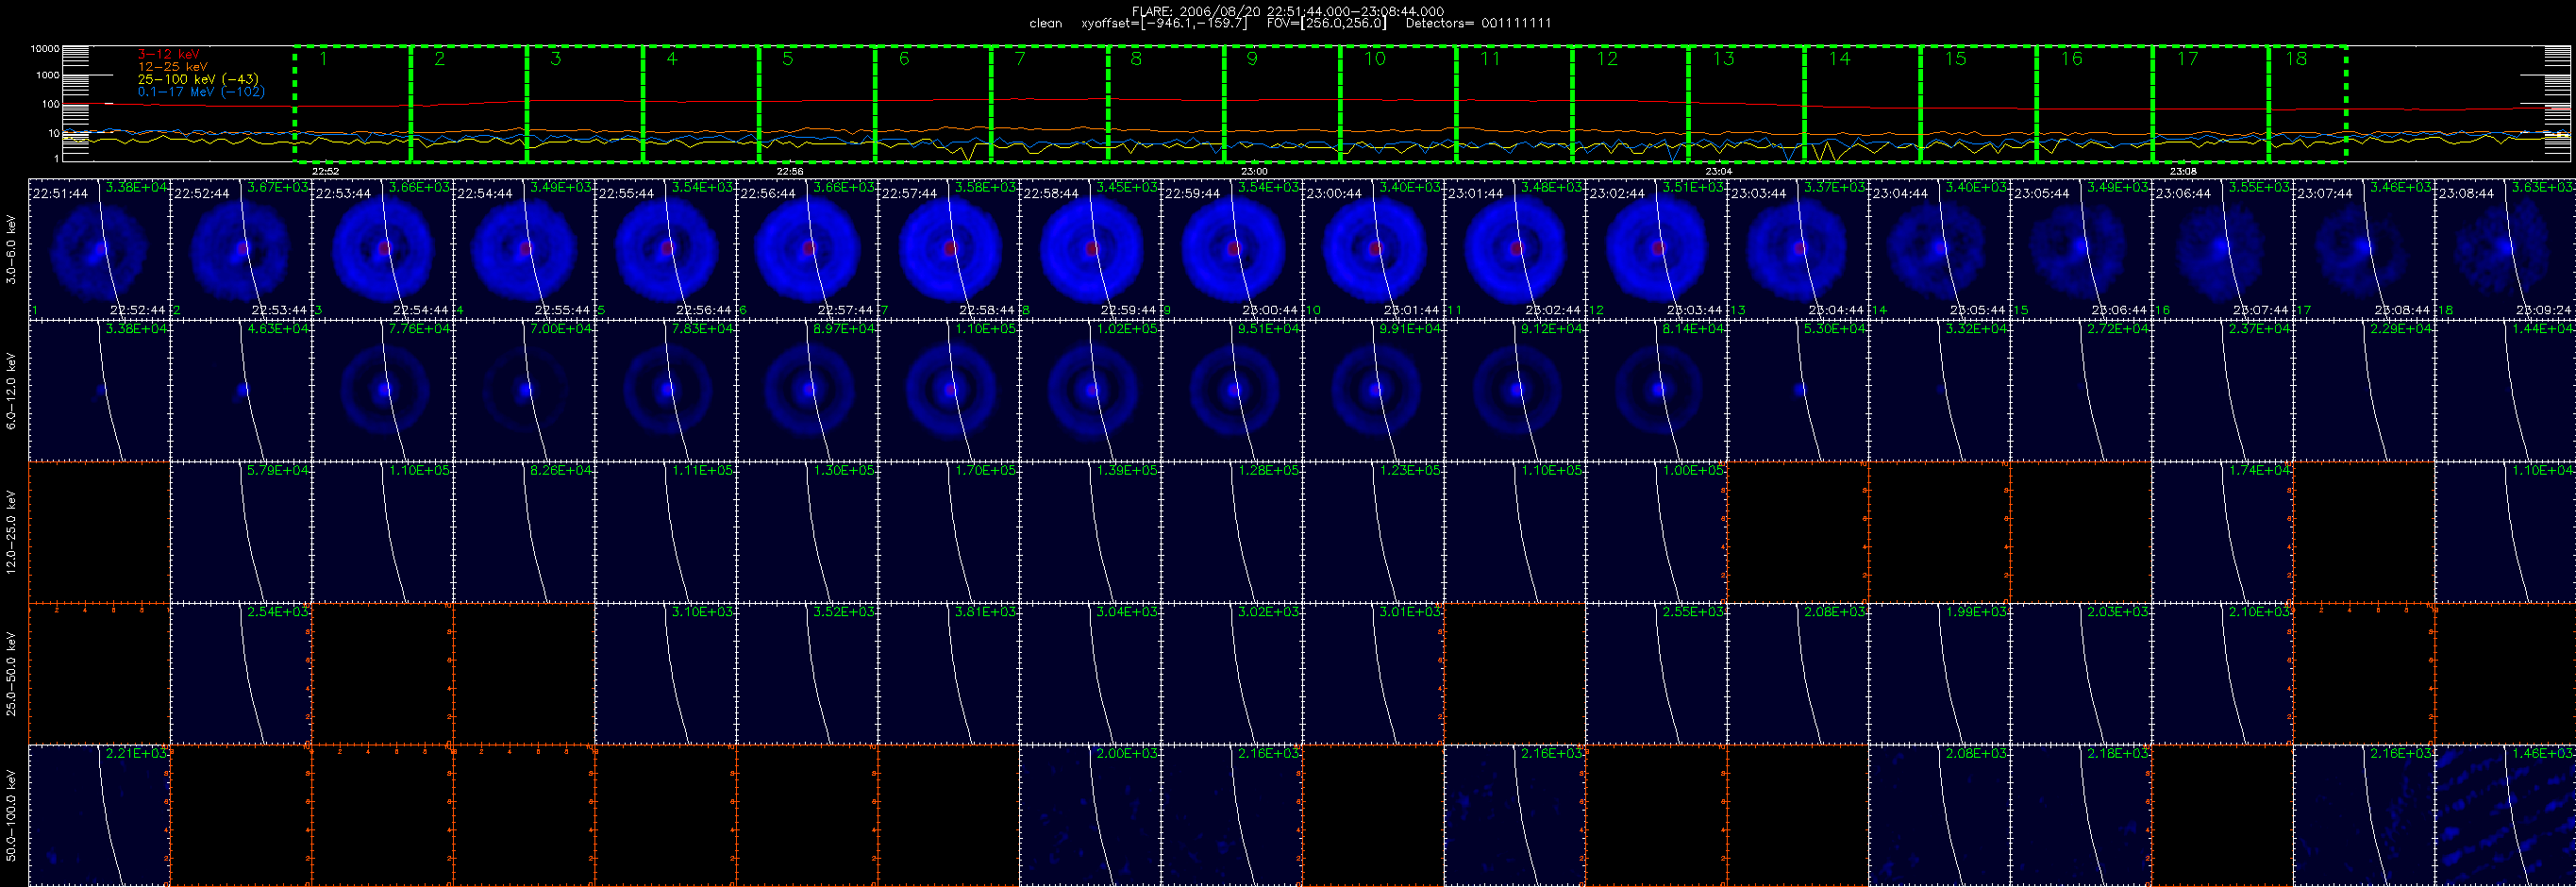2576x887 pixels.
Task: Select interval 16 box on the lightcurve
Action: (2094, 103)
